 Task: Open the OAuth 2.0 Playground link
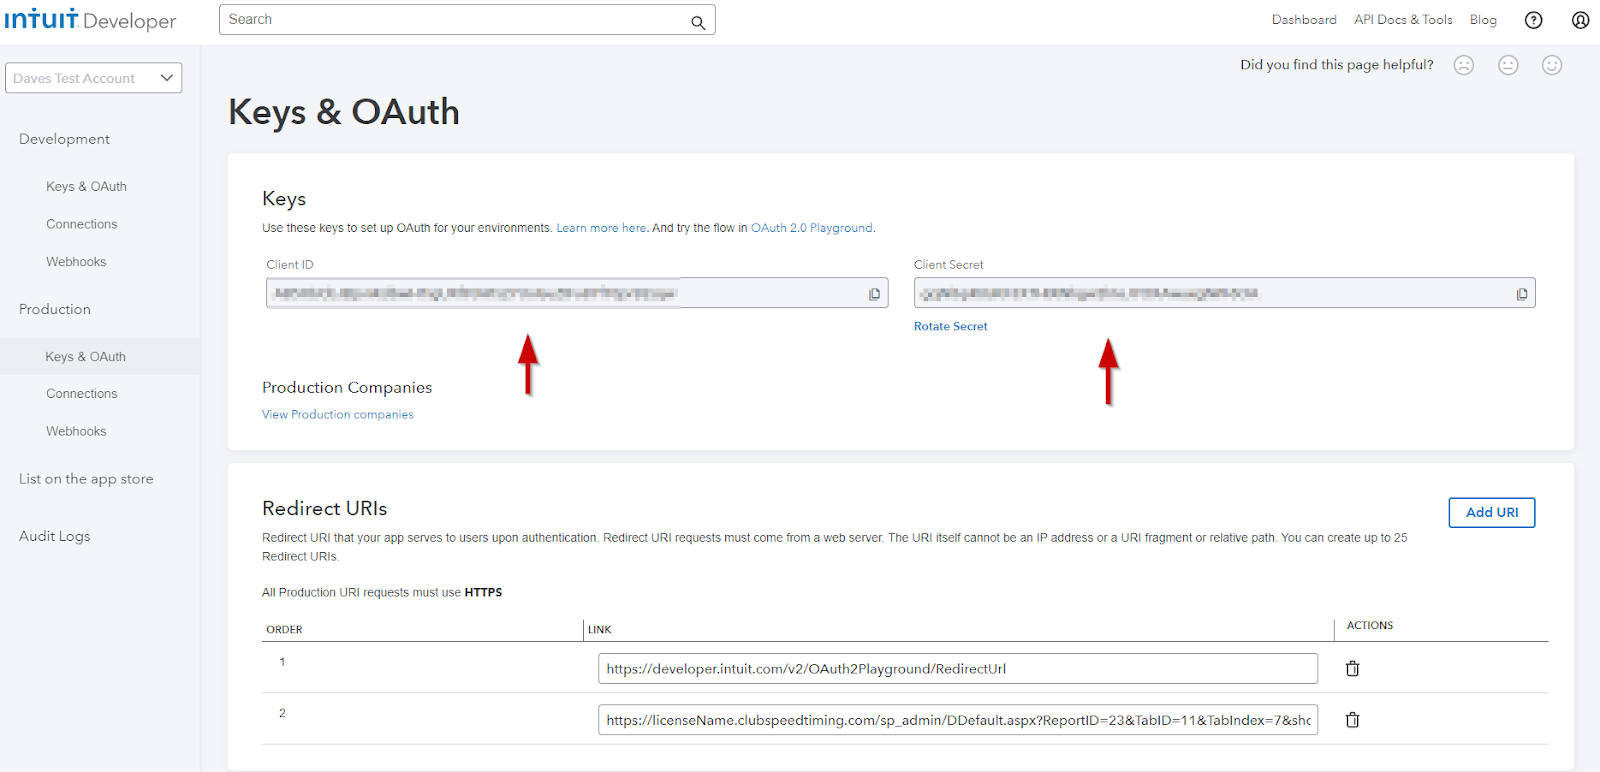pyautogui.click(x=811, y=228)
